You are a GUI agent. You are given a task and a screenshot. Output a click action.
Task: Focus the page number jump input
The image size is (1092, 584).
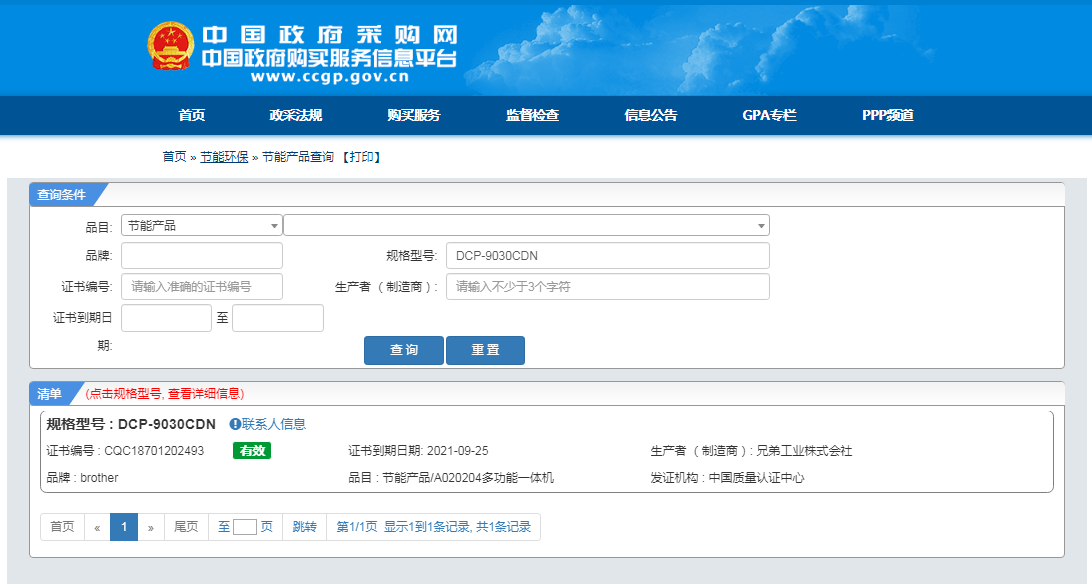[x=244, y=527]
